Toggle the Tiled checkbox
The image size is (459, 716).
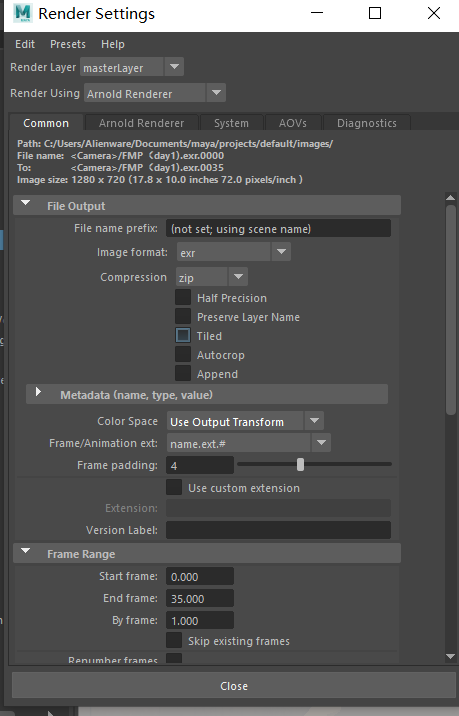(x=183, y=336)
